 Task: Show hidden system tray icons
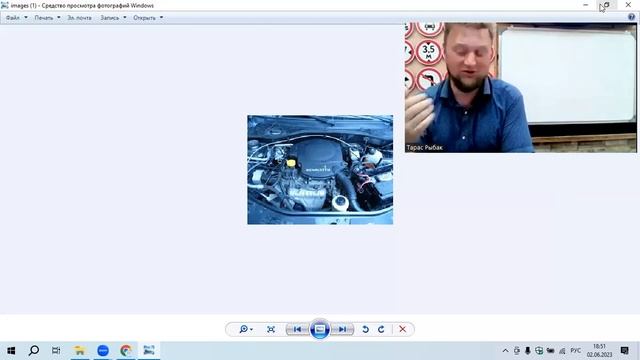[505, 351]
